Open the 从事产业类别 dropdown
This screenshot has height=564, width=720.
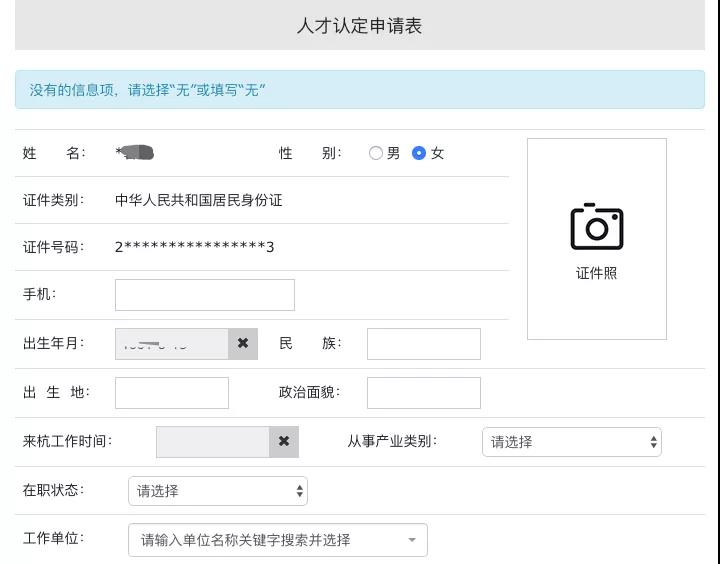pos(572,442)
